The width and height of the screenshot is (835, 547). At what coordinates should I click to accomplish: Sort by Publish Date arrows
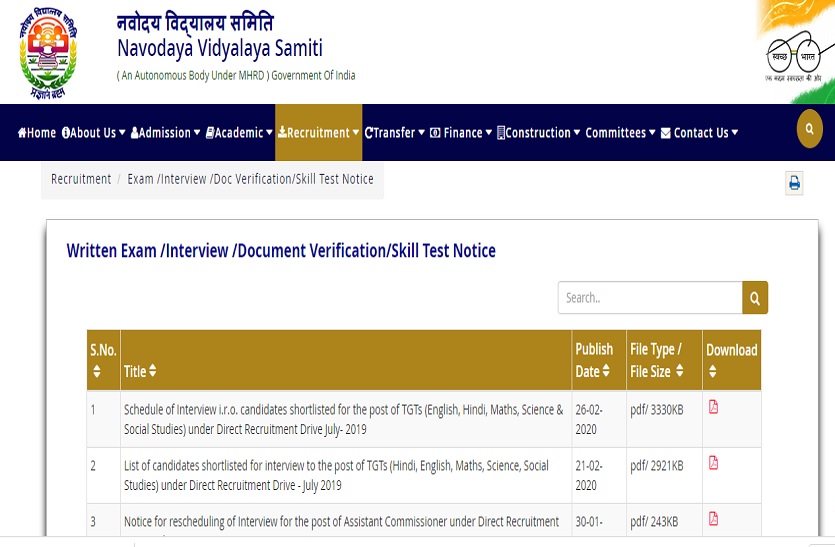pyautogui.click(x=606, y=371)
